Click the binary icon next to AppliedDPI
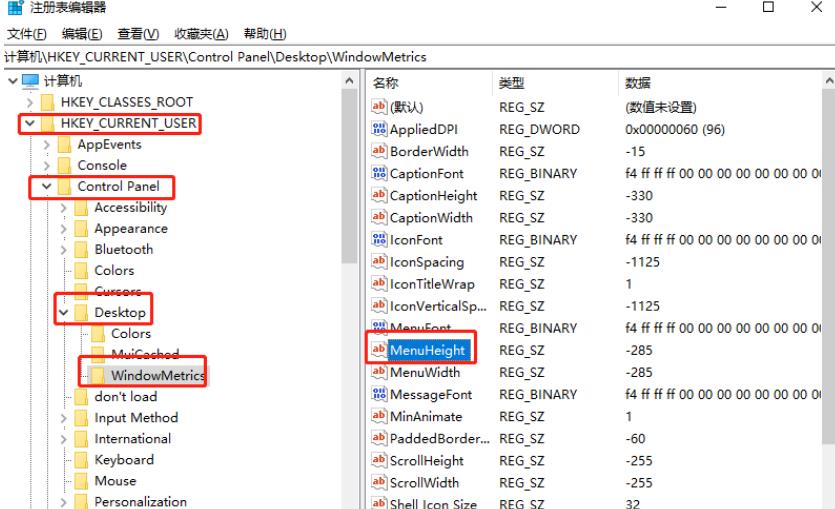This screenshot has width=835, height=509. click(x=379, y=129)
